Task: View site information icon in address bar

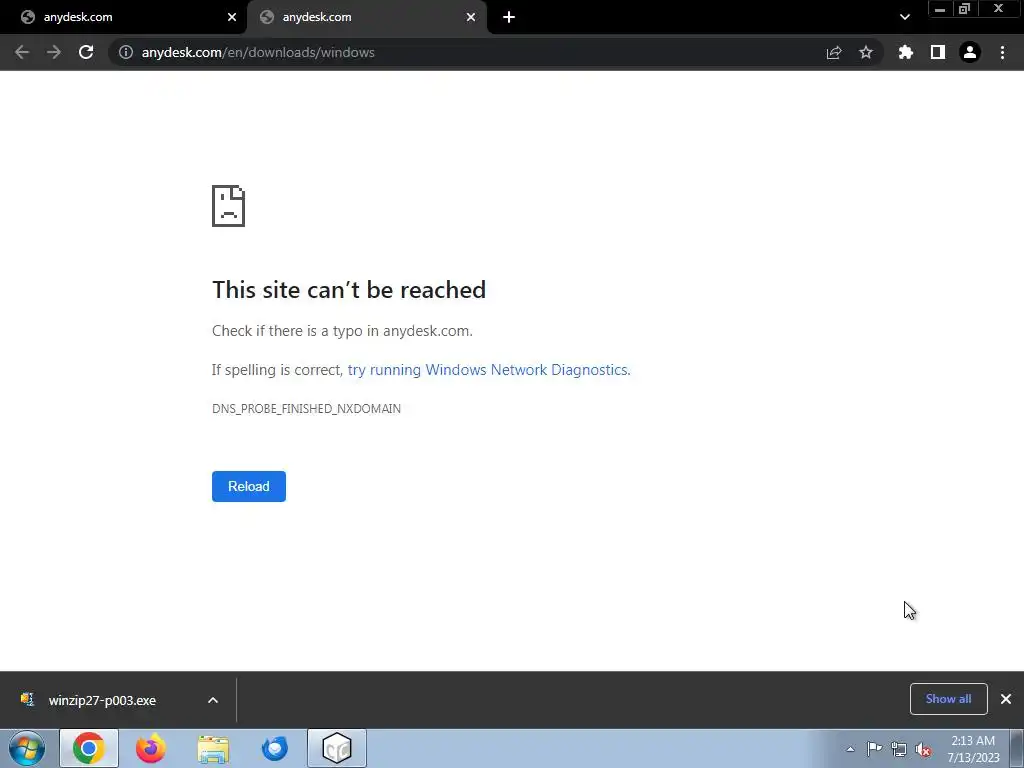Action: coord(126,52)
